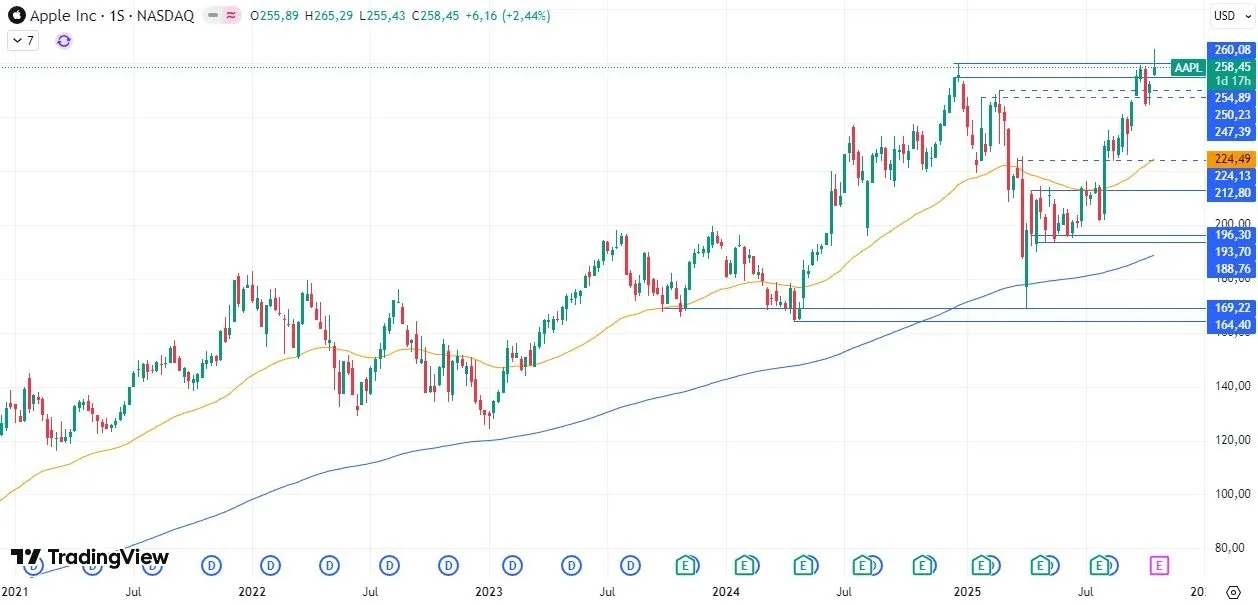
Task: Click the green AAPL label on the price line
Action: (x=1188, y=68)
